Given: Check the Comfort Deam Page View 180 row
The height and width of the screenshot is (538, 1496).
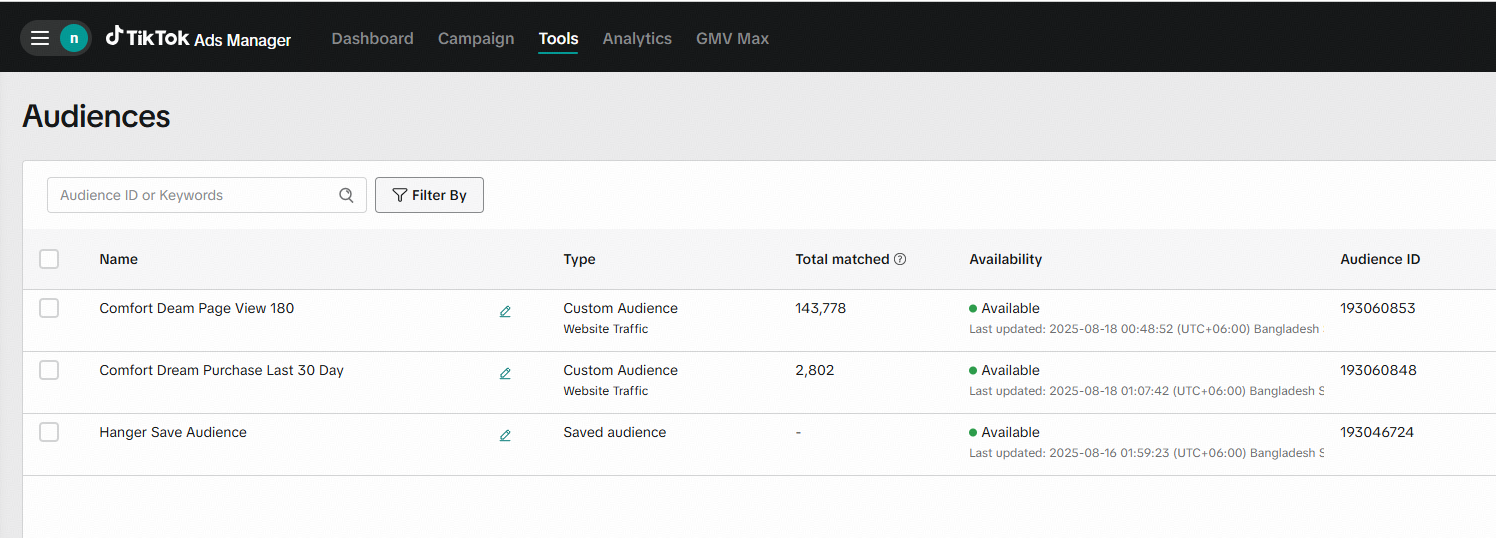Looking at the screenshot, I should [x=49, y=308].
